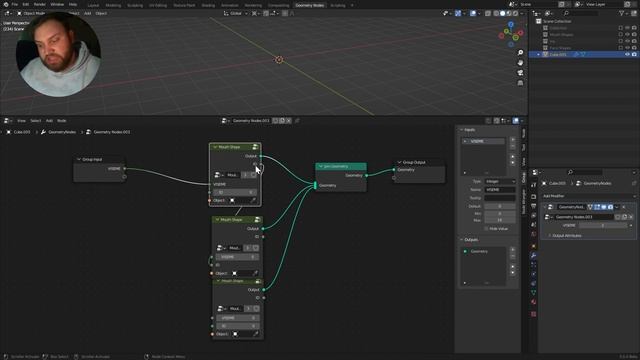This screenshot has width=640, height=360.
Task: Click the viewport pan hand icon
Action: (x=520, y=63)
